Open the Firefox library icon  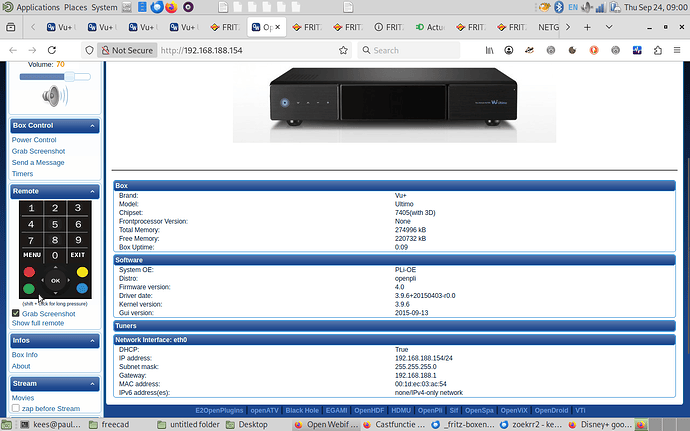click(489, 50)
